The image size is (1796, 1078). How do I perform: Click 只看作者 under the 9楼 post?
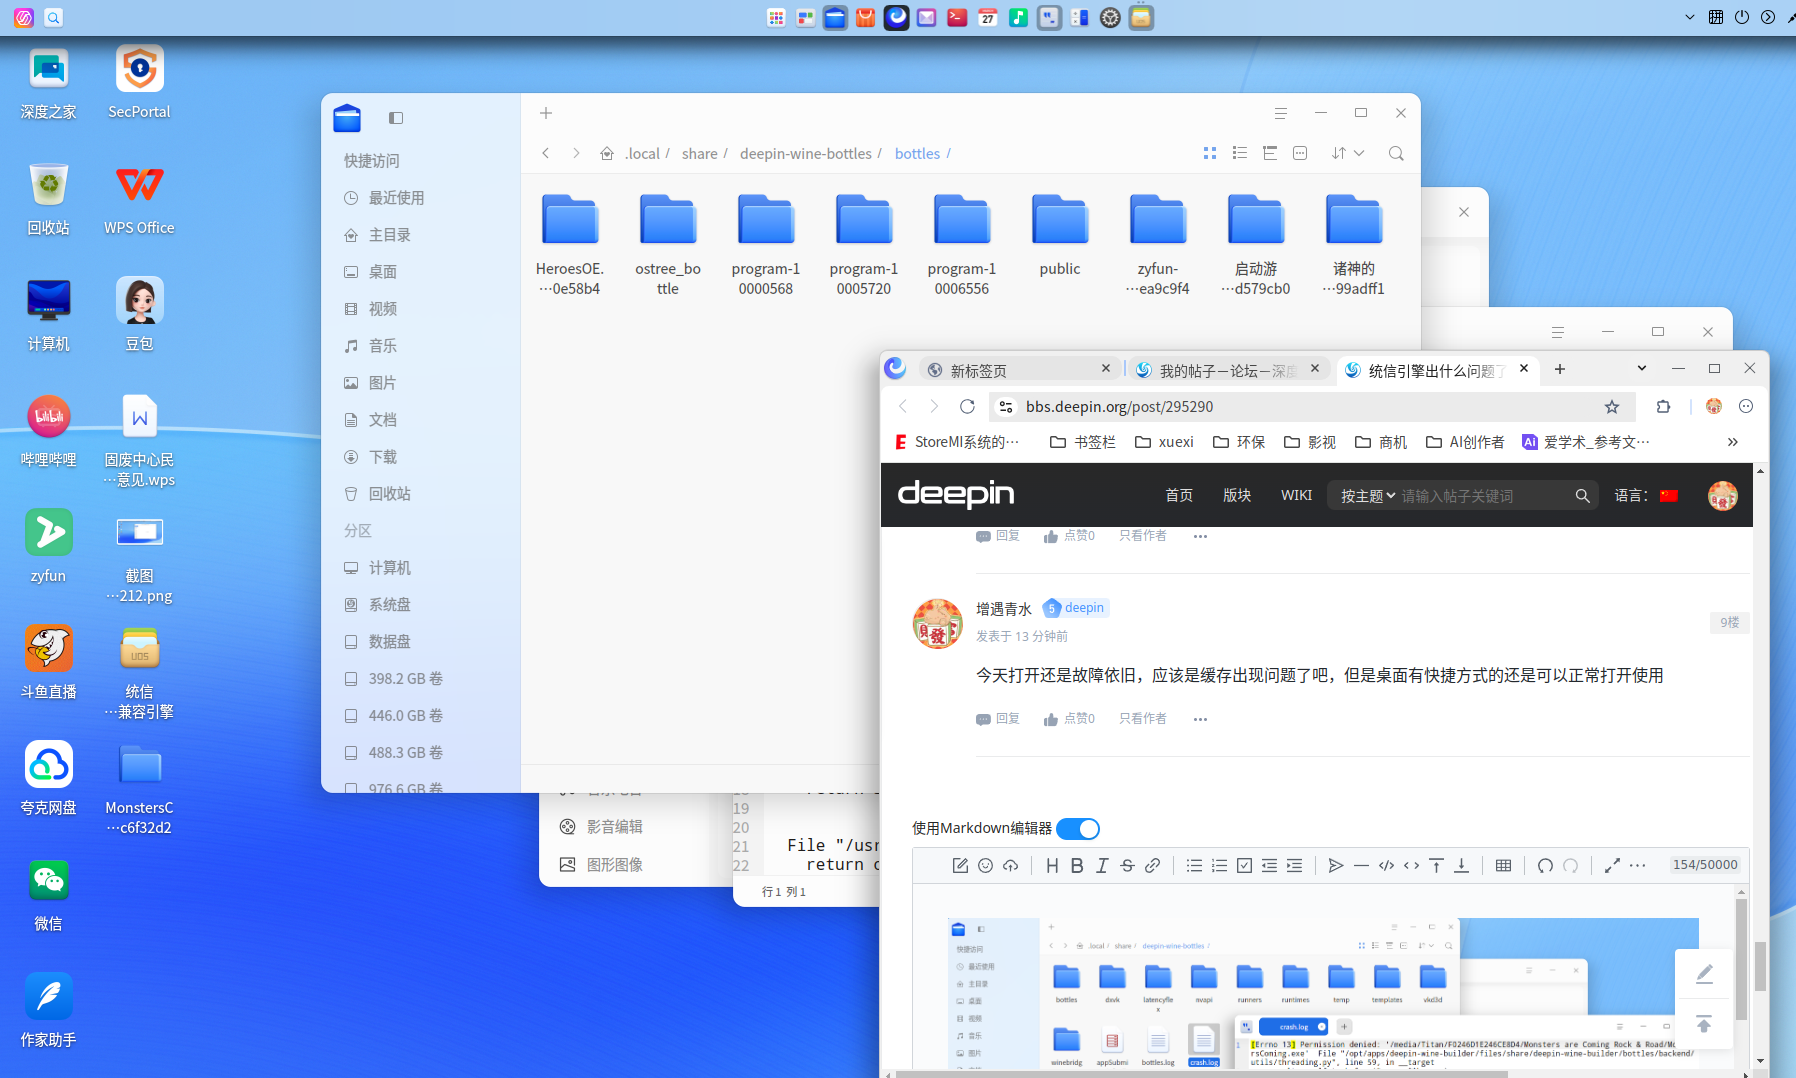tap(1142, 719)
